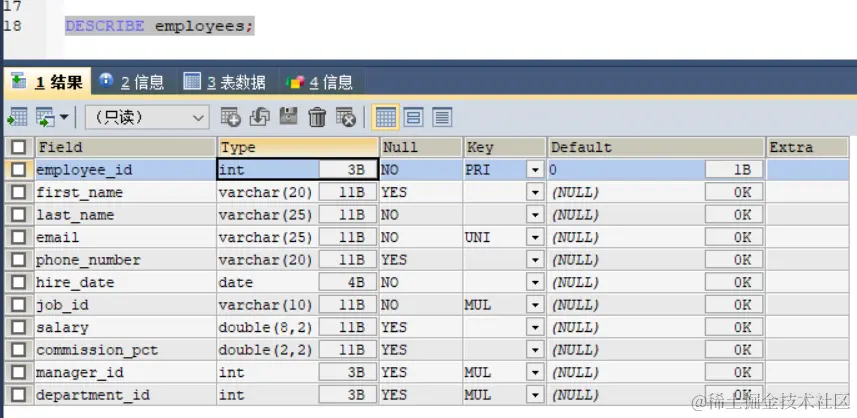Check the hire_date row checkbox
This screenshot has height=418, width=857.
click(x=19, y=282)
